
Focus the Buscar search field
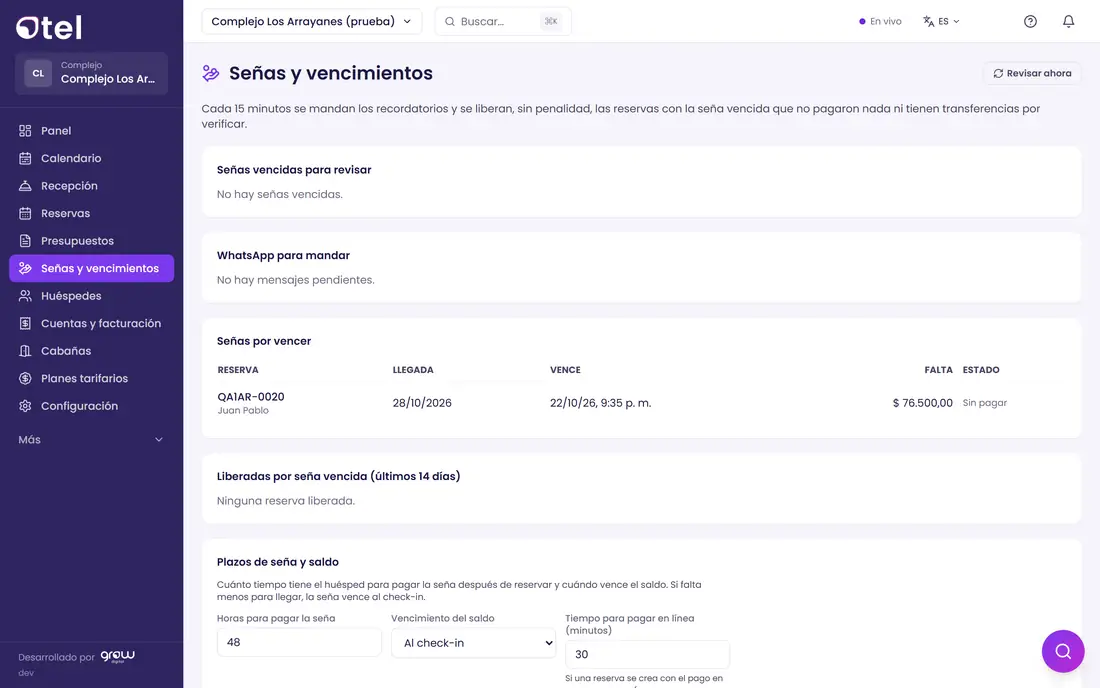502,22
